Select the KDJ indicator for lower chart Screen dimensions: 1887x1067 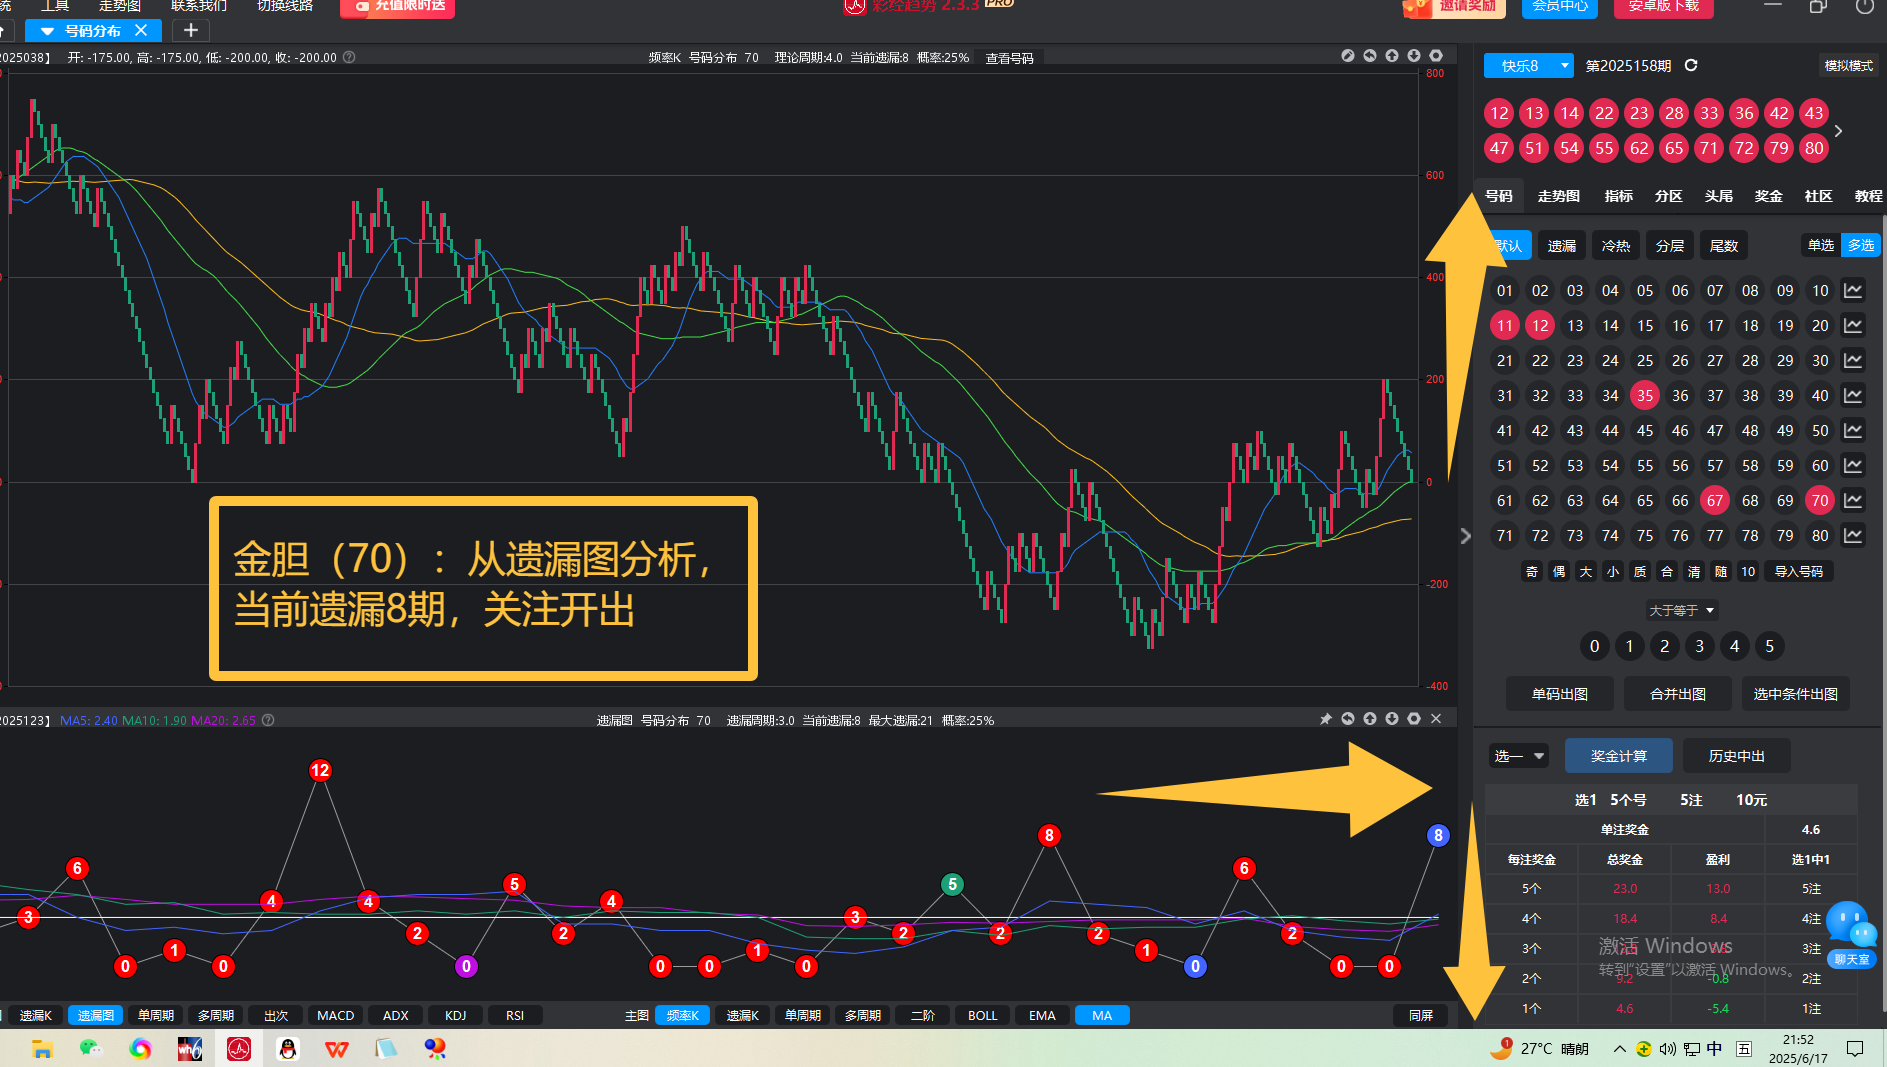(x=456, y=1015)
